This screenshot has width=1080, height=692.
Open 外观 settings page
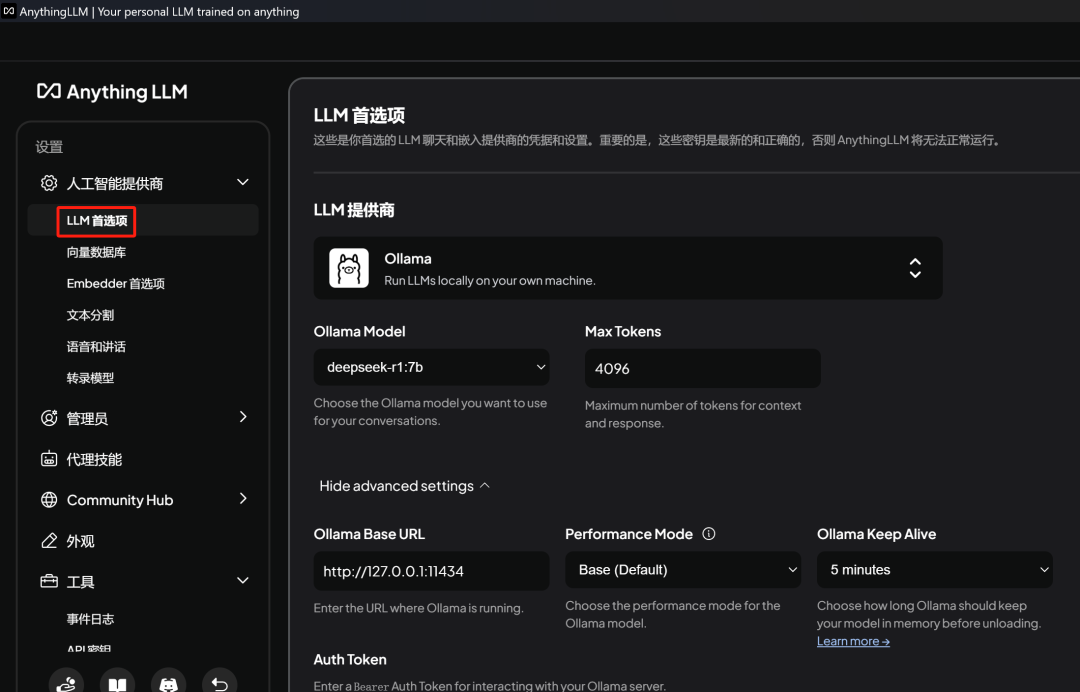coord(81,541)
